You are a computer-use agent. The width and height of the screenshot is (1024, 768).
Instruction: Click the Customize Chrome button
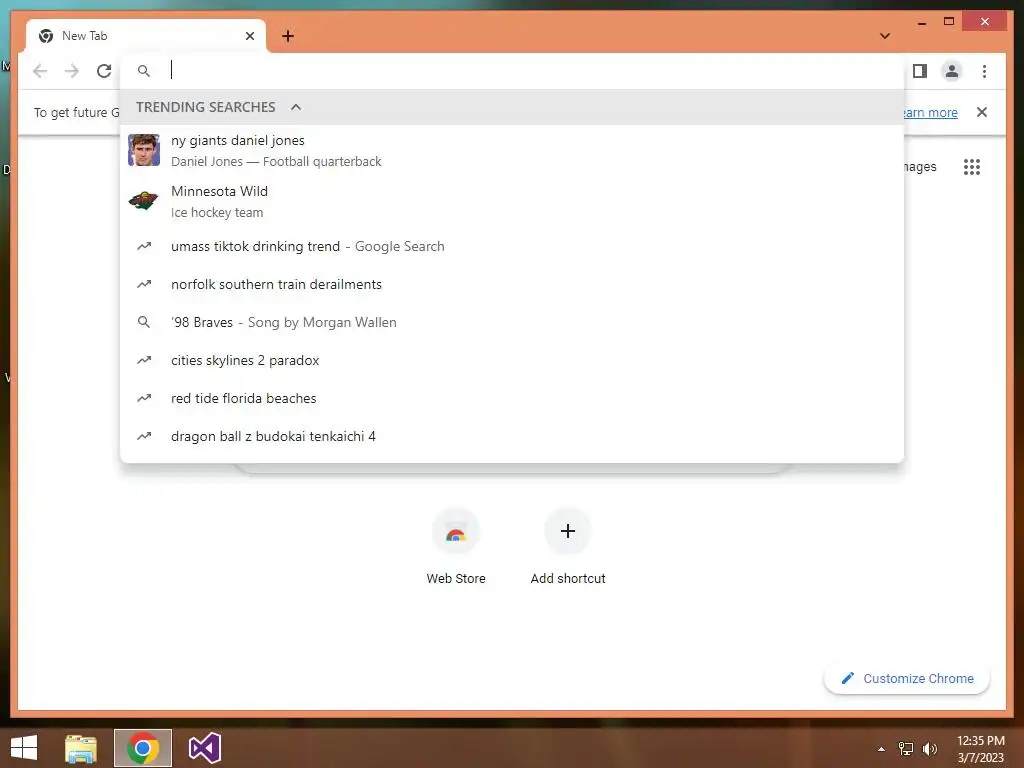[907, 679]
